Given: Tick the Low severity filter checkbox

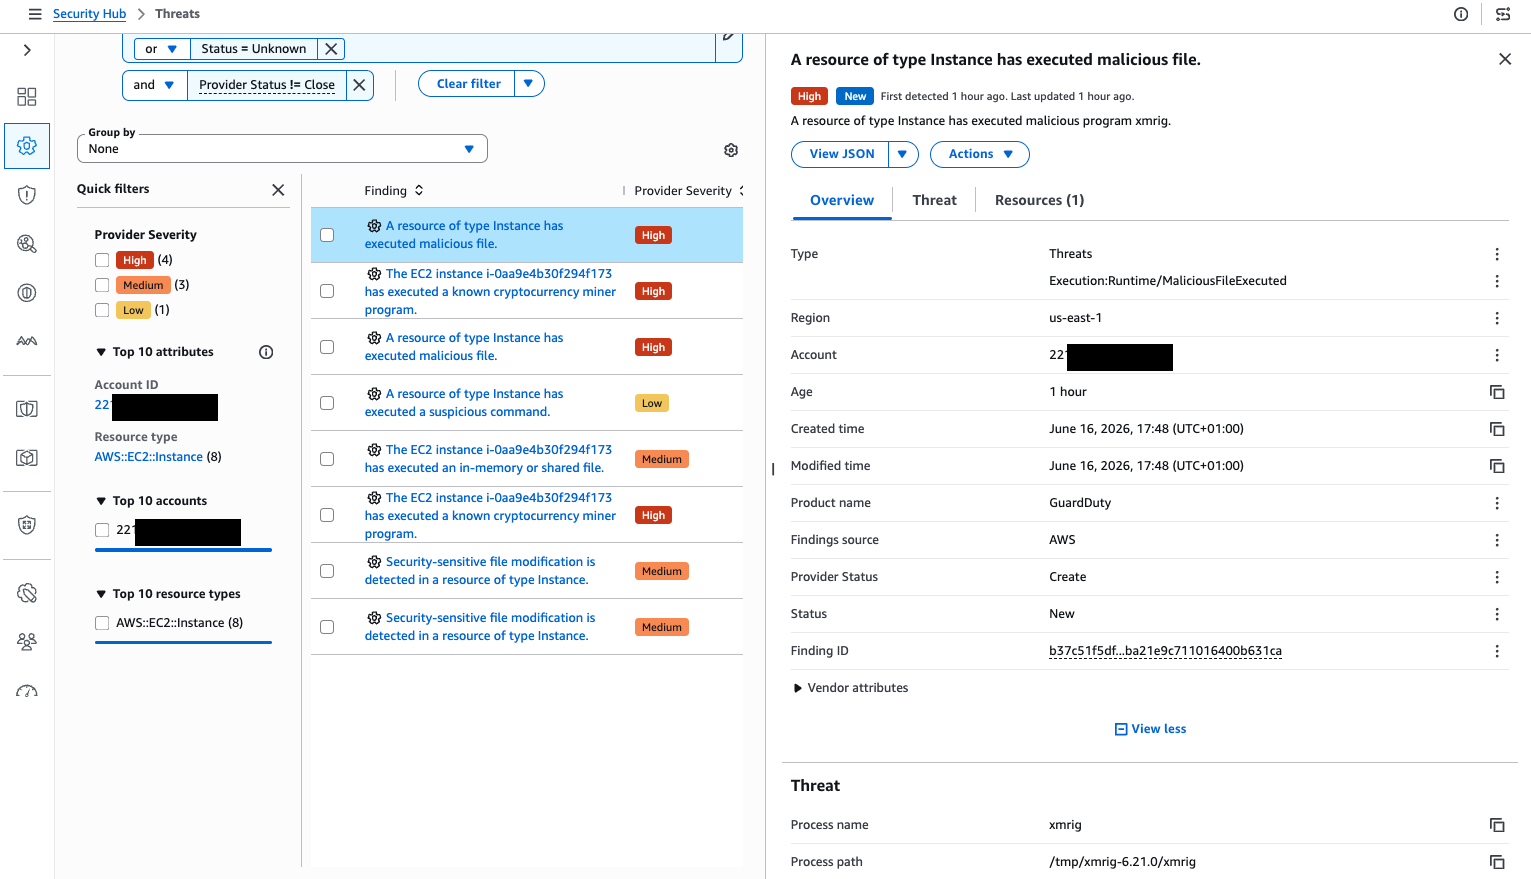Looking at the screenshot, I should coord(102,310).
